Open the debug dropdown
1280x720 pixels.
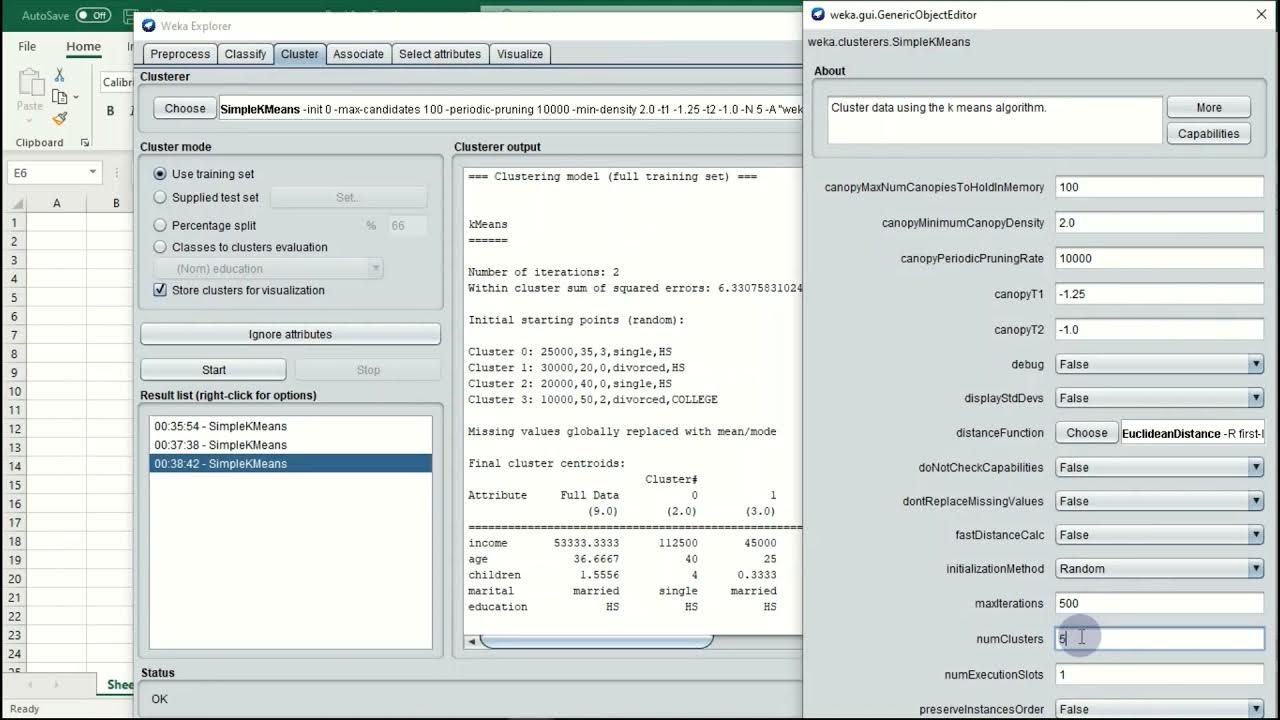pos(1160,364)
